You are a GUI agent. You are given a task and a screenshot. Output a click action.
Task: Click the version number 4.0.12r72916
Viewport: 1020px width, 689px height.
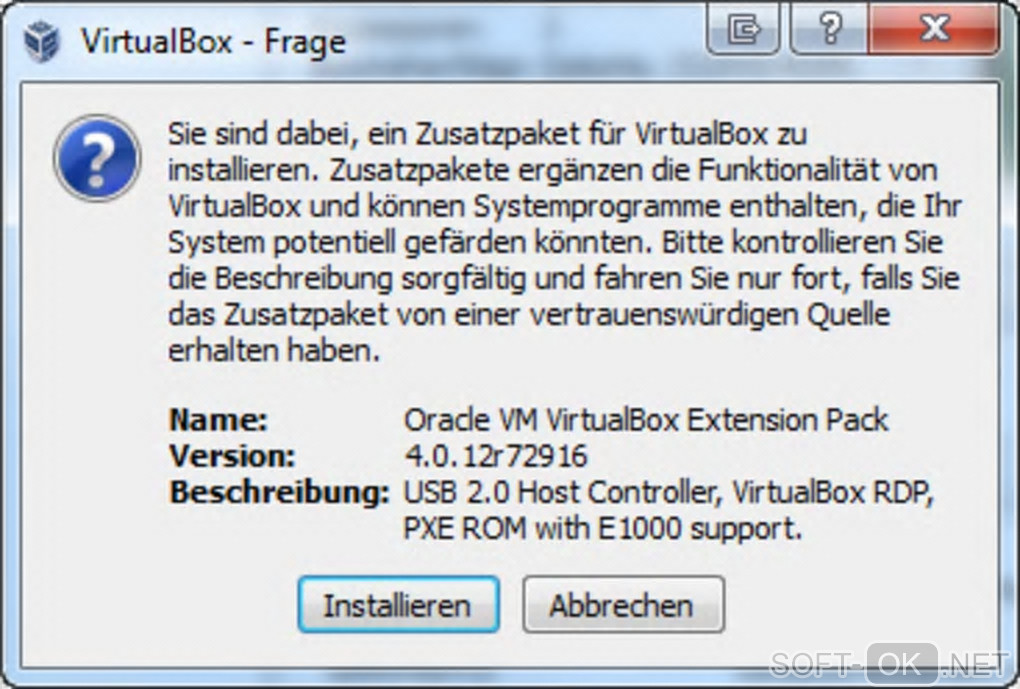click(x=496, y=456)
